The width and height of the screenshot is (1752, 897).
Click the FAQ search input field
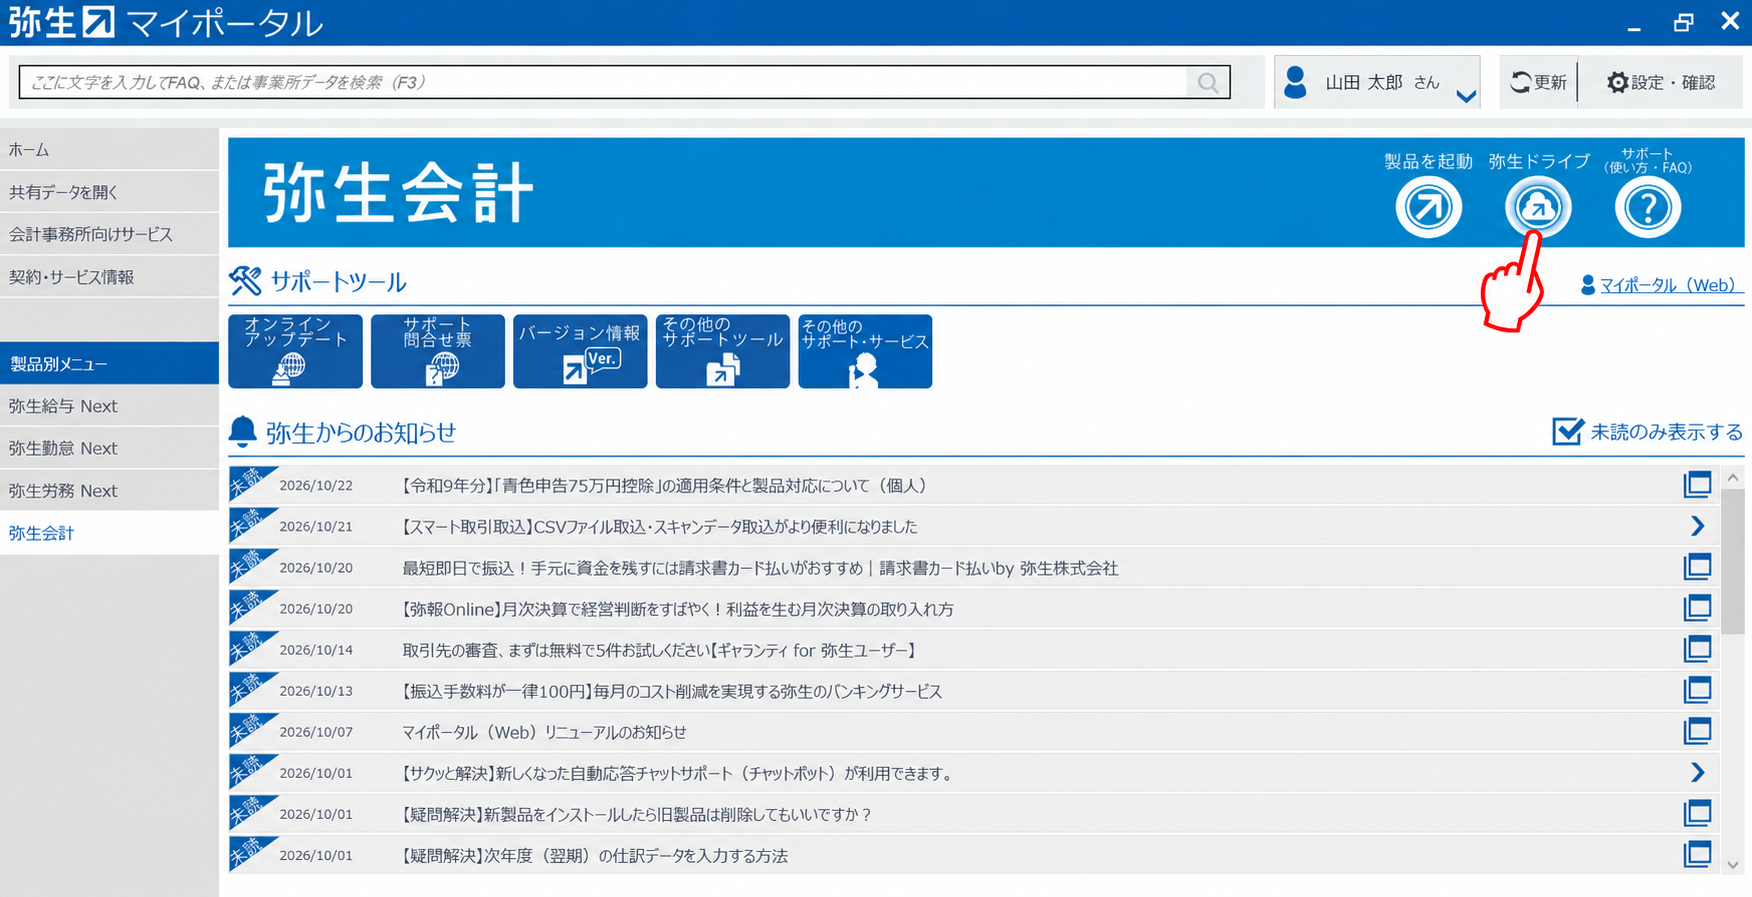(x=603, y=82)
